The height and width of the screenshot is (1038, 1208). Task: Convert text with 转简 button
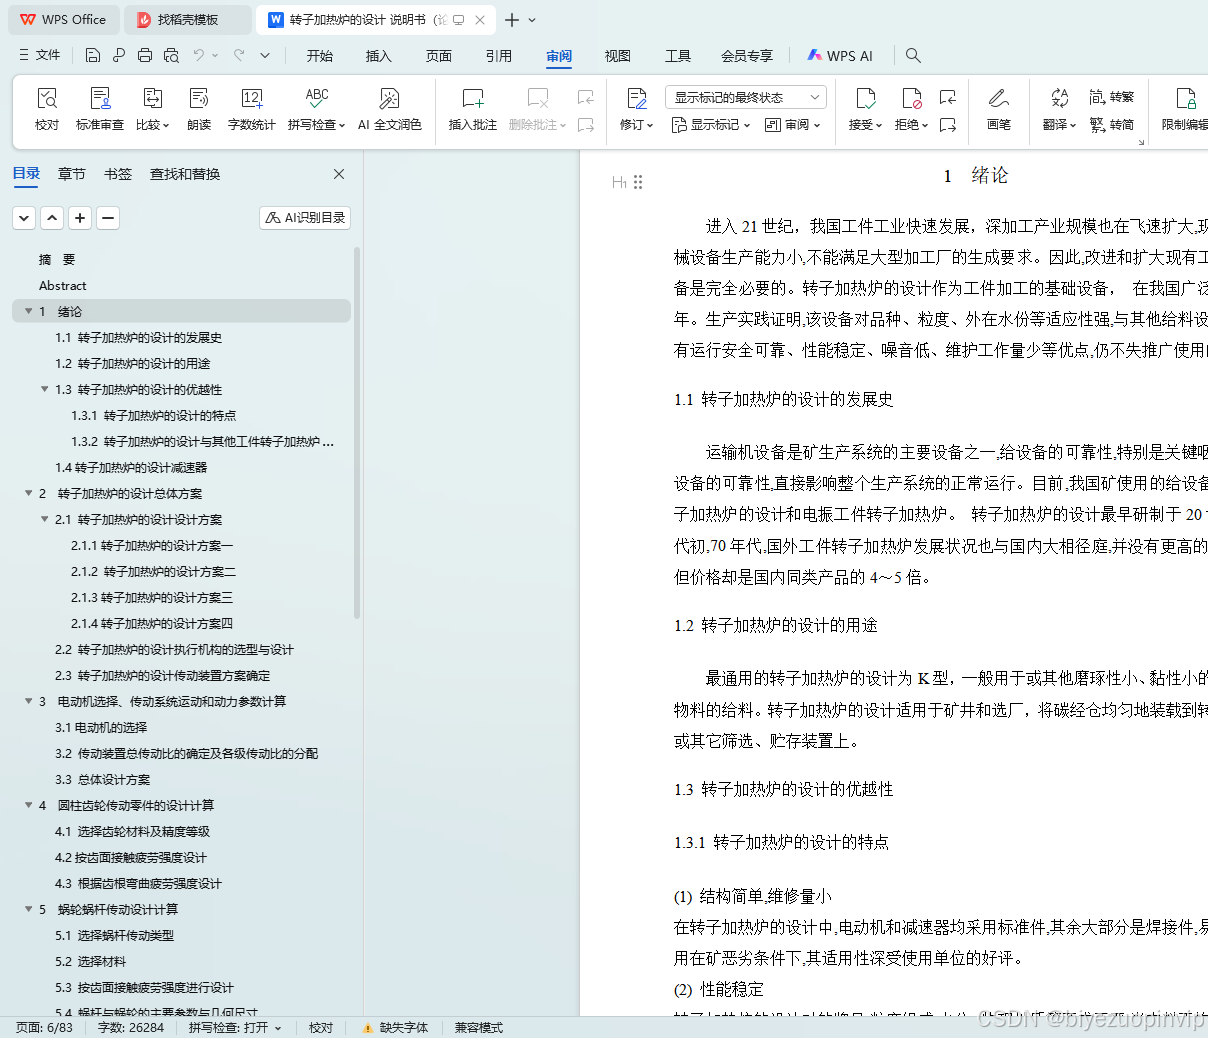(1112, 125)
